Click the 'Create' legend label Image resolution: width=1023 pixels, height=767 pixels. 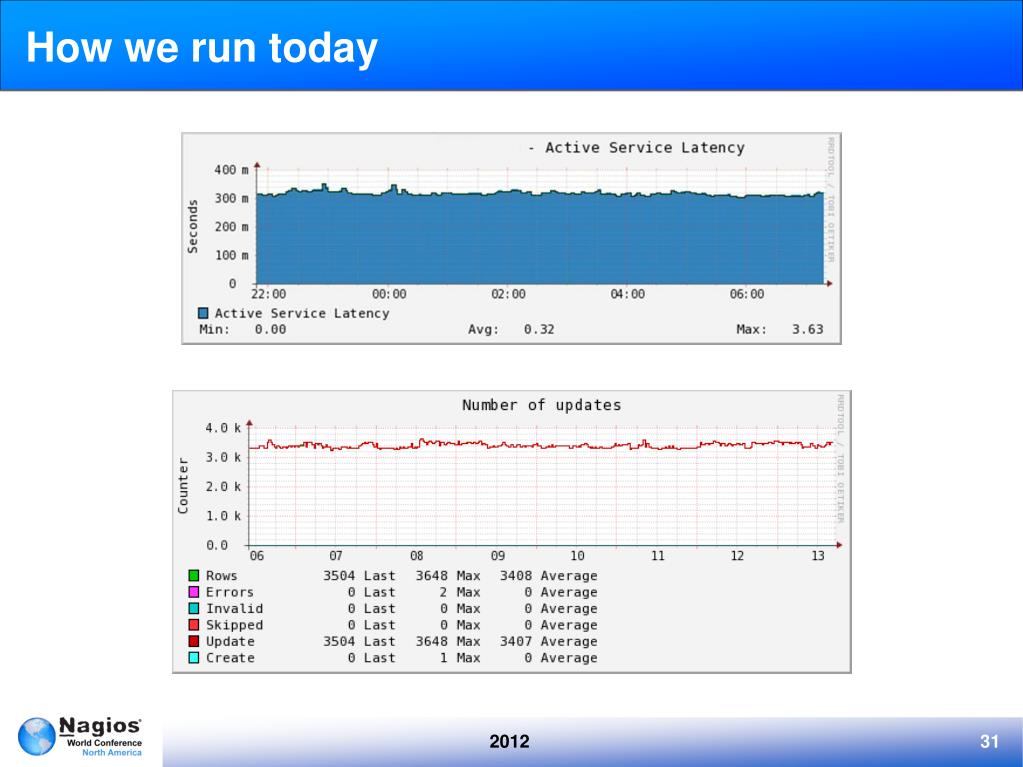coord(230,658)
